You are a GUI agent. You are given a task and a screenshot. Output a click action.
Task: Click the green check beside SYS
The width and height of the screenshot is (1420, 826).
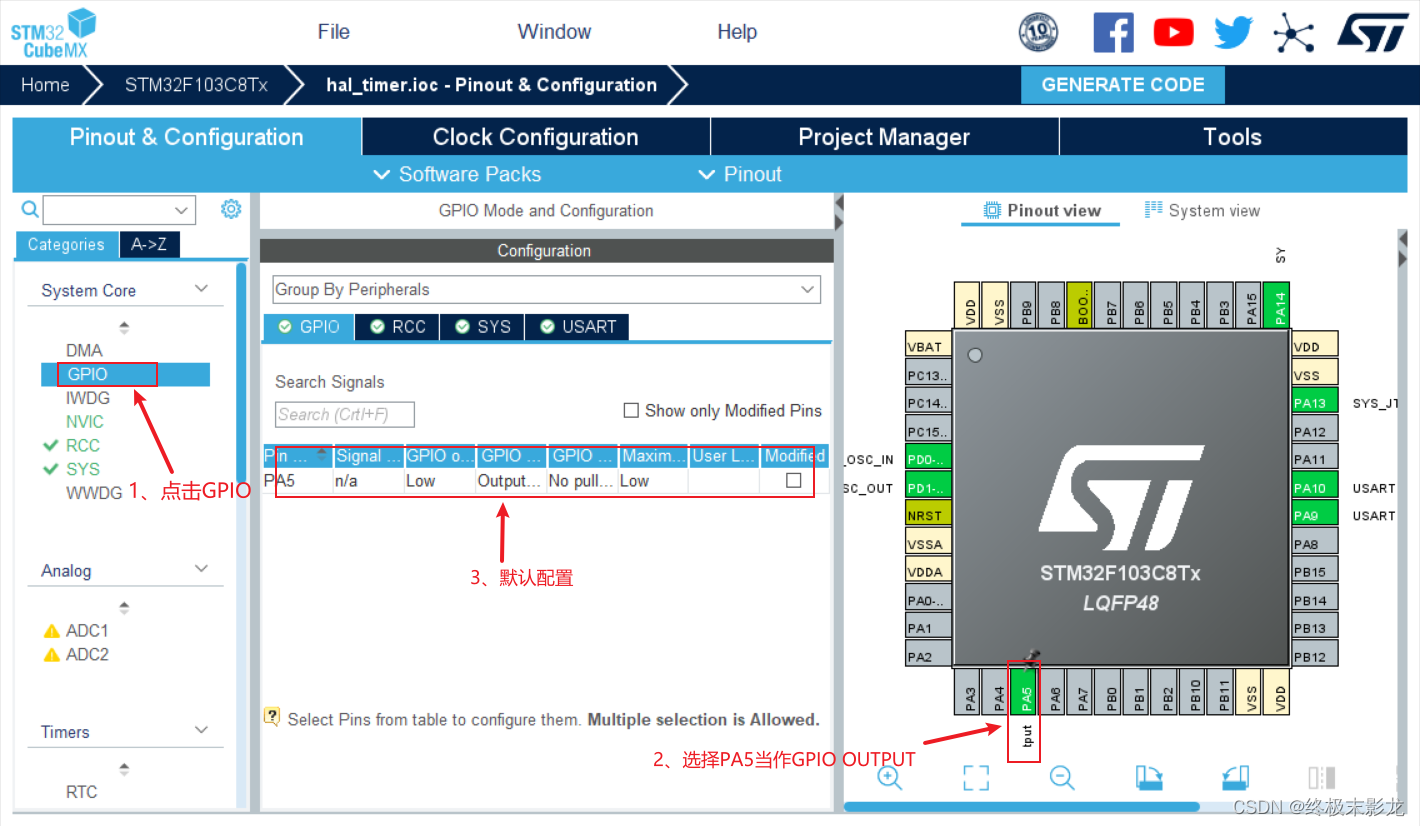(x=51, y=469)
